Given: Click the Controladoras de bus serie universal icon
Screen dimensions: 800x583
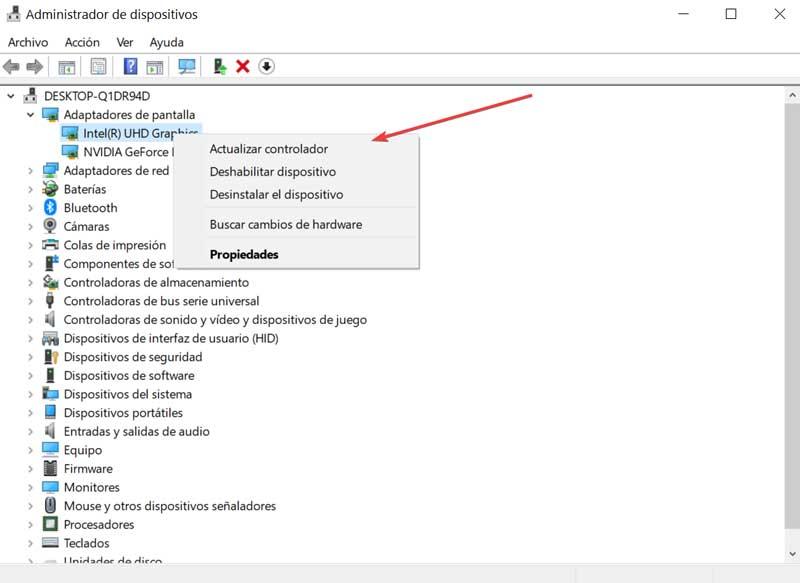Looking at the screenshot, I should [50, 300].
